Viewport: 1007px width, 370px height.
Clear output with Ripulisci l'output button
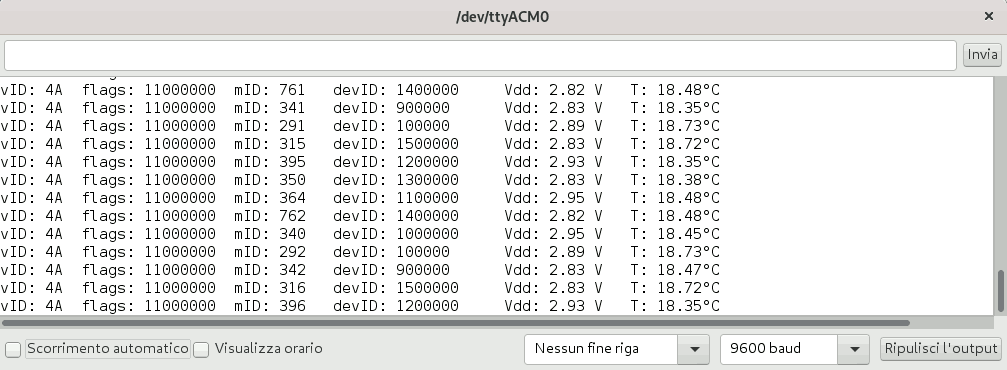coord(940,349)
